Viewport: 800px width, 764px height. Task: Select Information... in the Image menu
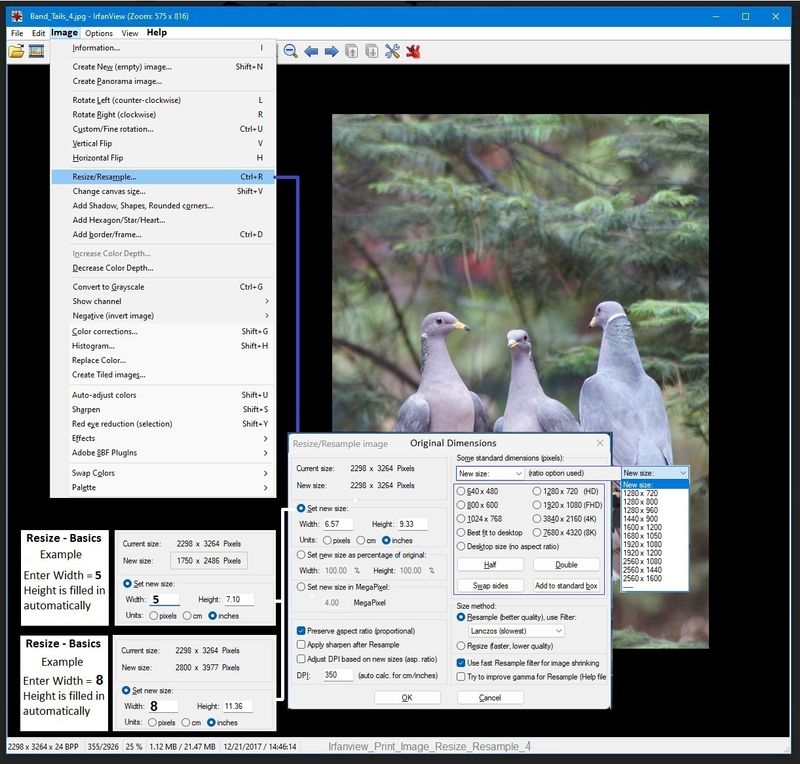[x=163, y=47]
